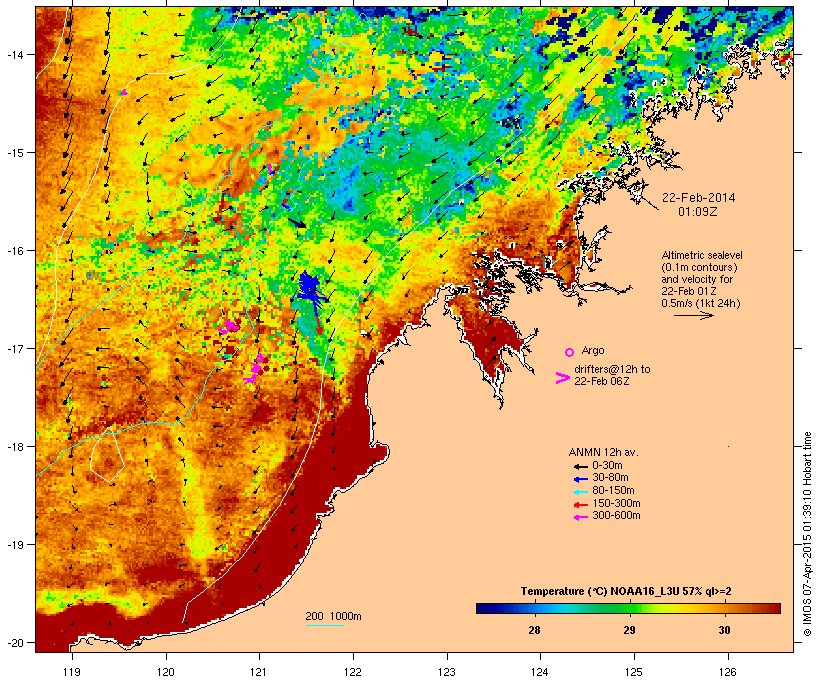The width and height of the screenshot is (820, 680).
Task: Click latitude axis label -14
Action: point(14,54)
